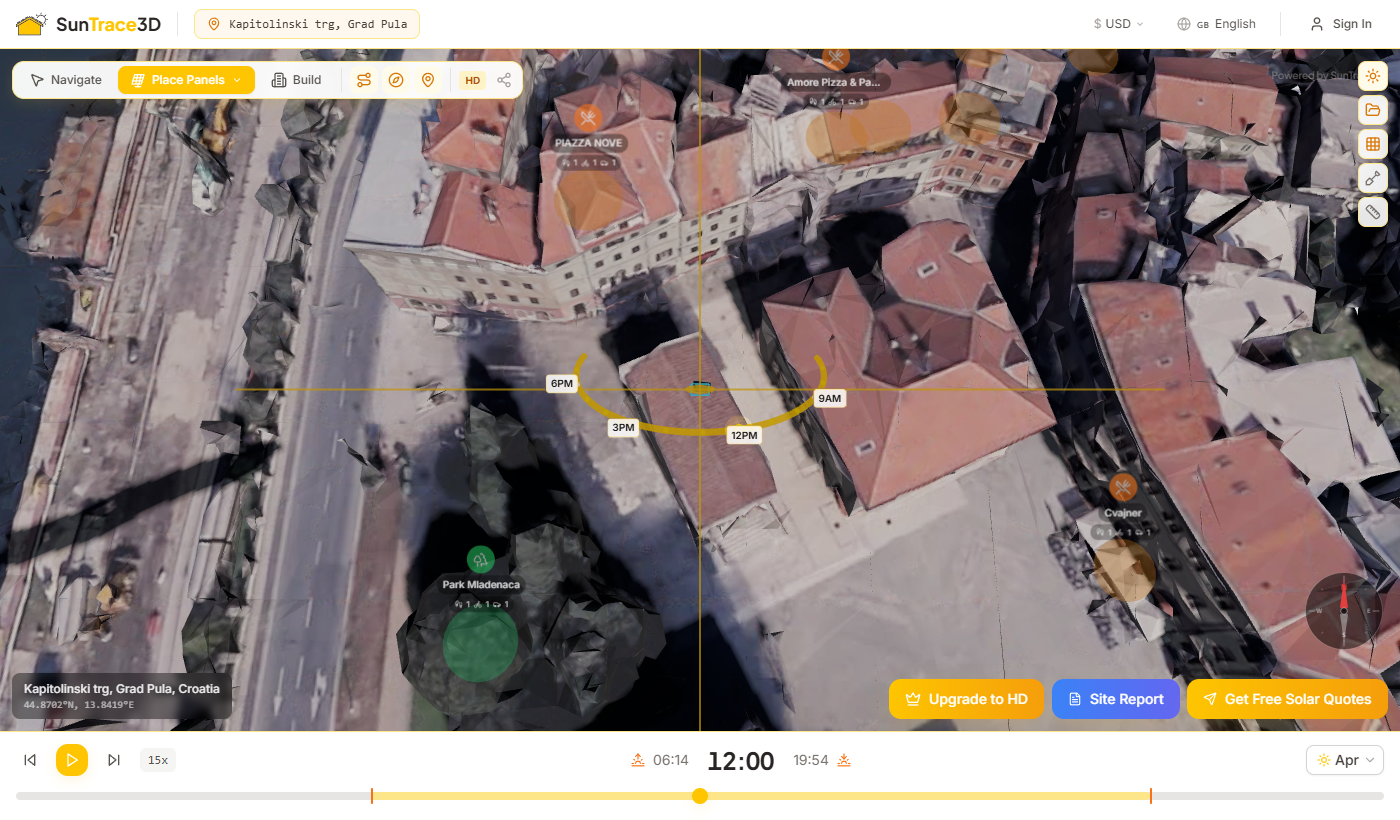Toggle the sun icon in right sidebar
This screenshot has width=1400, height=820.
[x=1372, y=76]
